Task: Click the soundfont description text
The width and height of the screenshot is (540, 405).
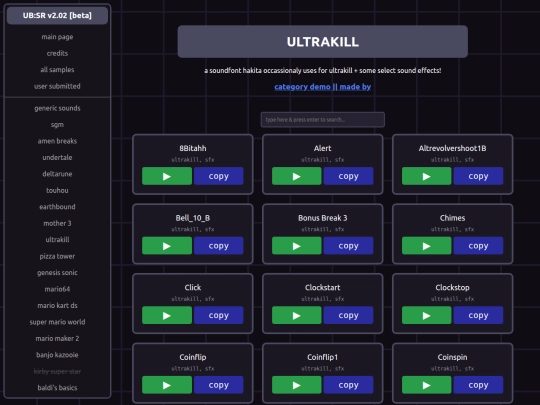Action: click(323, 71)
